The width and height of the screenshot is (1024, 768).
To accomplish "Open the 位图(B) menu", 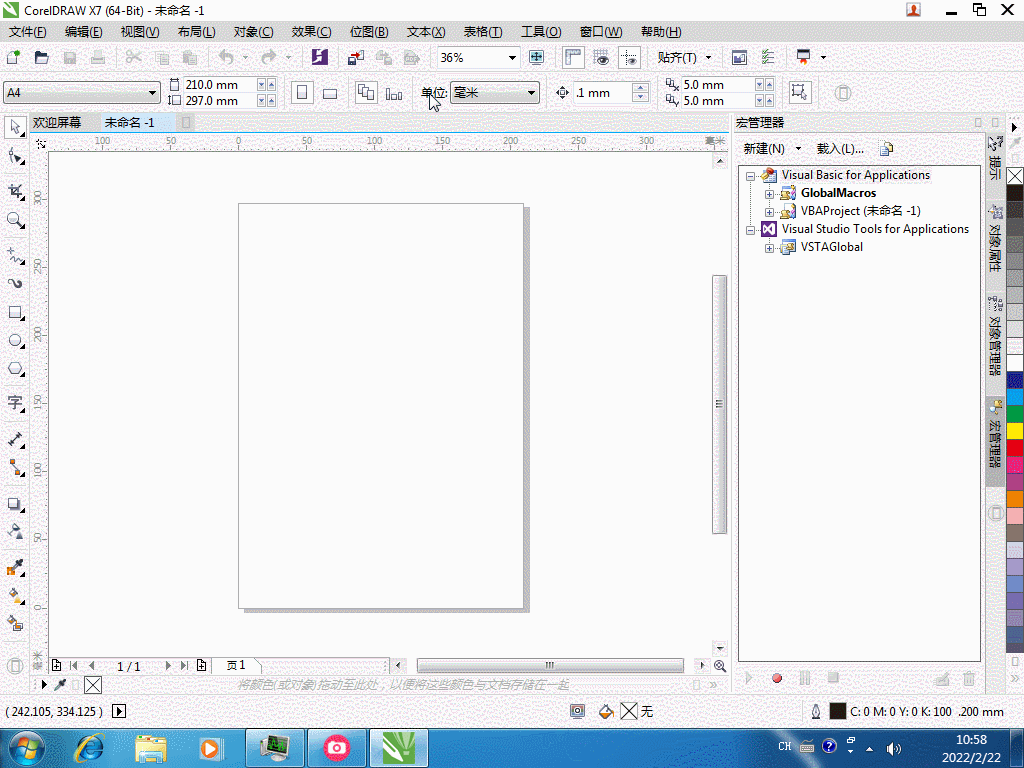I will coord(368,31).
